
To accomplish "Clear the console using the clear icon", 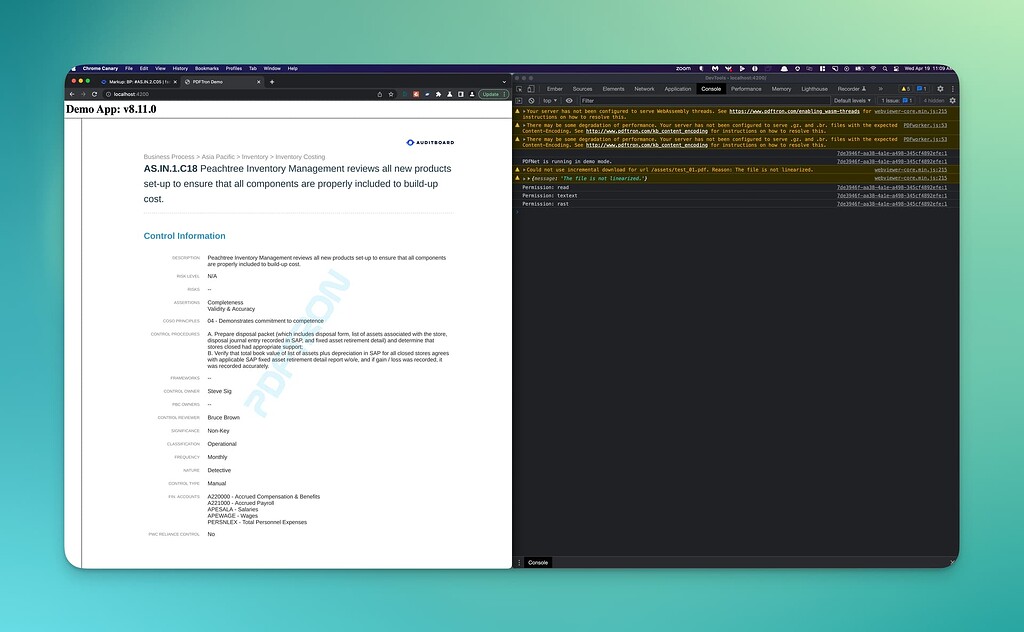I will click(x=531, y=100).
